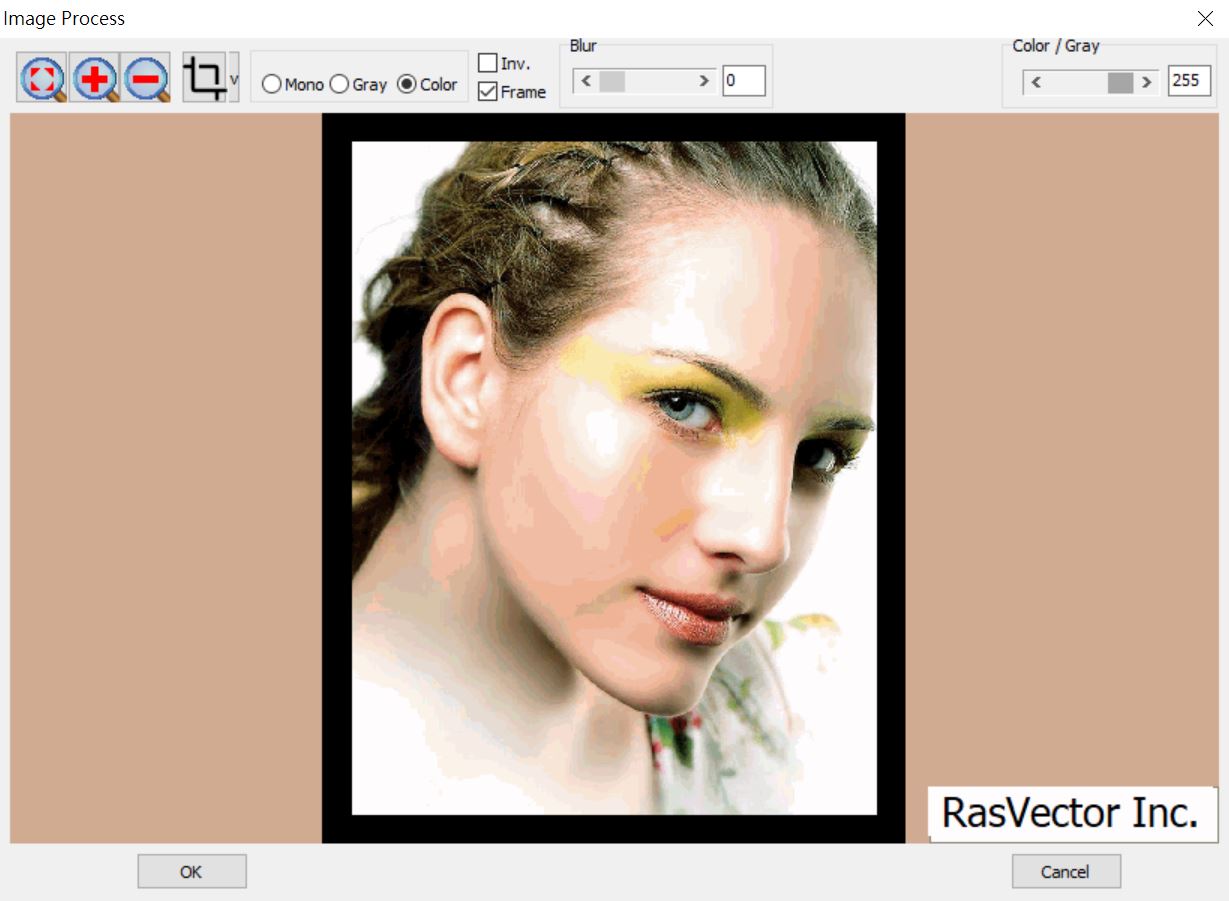Click the Blur slider thumb
Viewport: 1229px width, 901px height.
612,81
